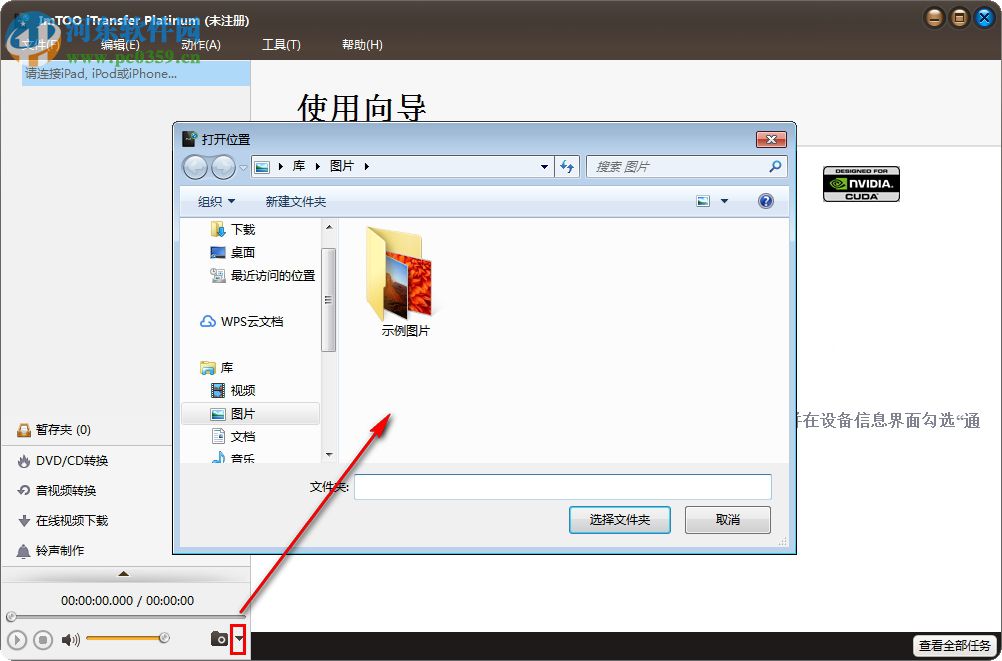This screenshot has height=661, width=1002.
Task: Click the 取消 button
Action: (x=727, y=519)
